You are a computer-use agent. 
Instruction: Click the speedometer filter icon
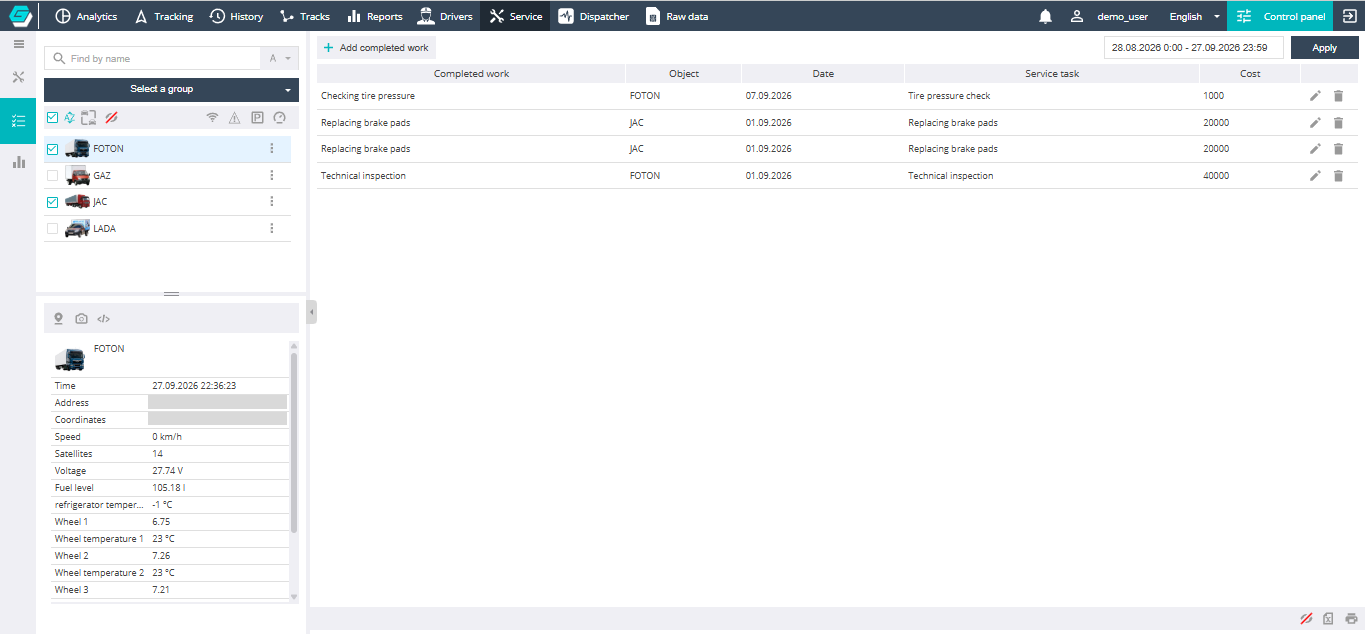pyautogui.click(x=279, y=118)
